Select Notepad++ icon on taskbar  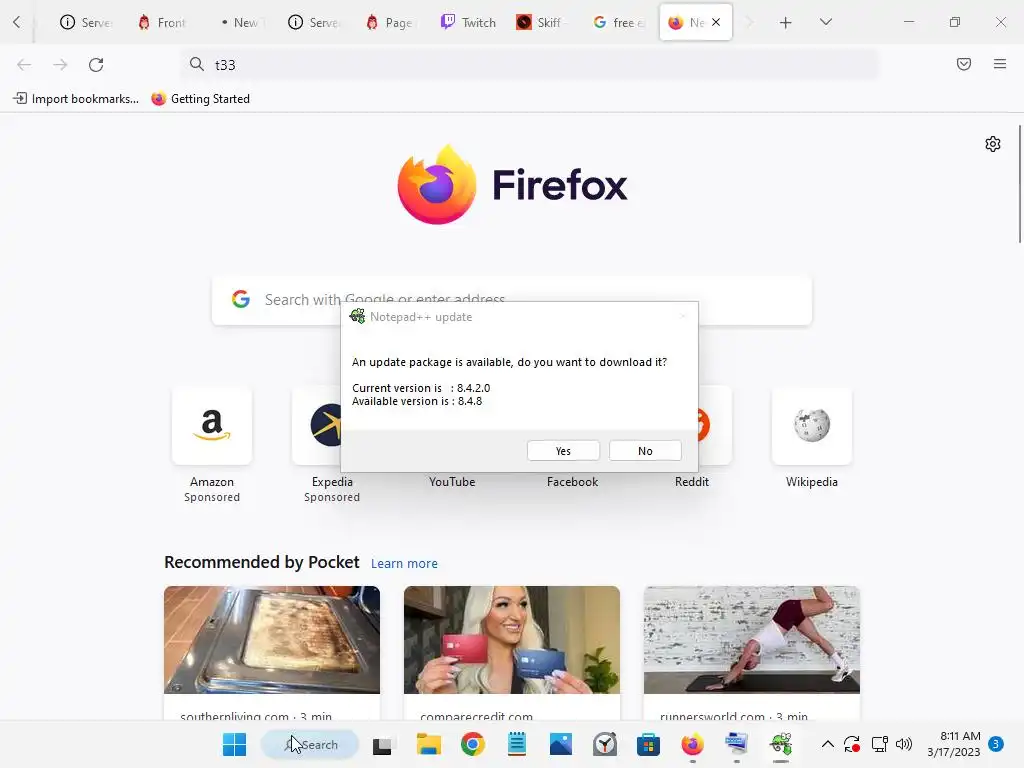coord(781,744)
